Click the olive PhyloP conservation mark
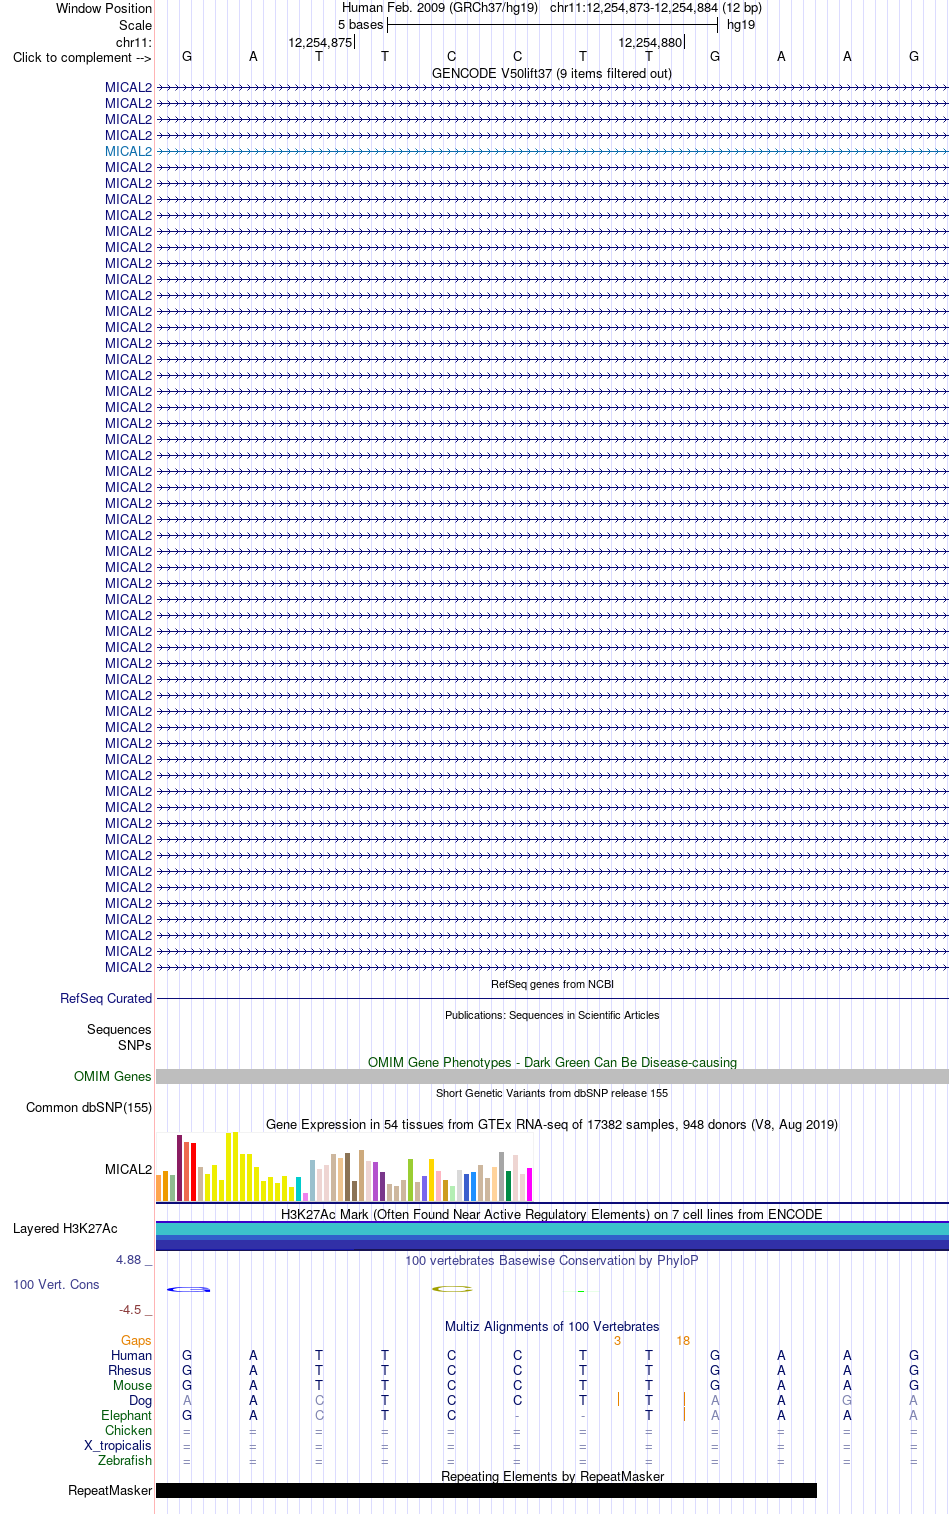The image size is (950, 1514). tap(452, 1288)
